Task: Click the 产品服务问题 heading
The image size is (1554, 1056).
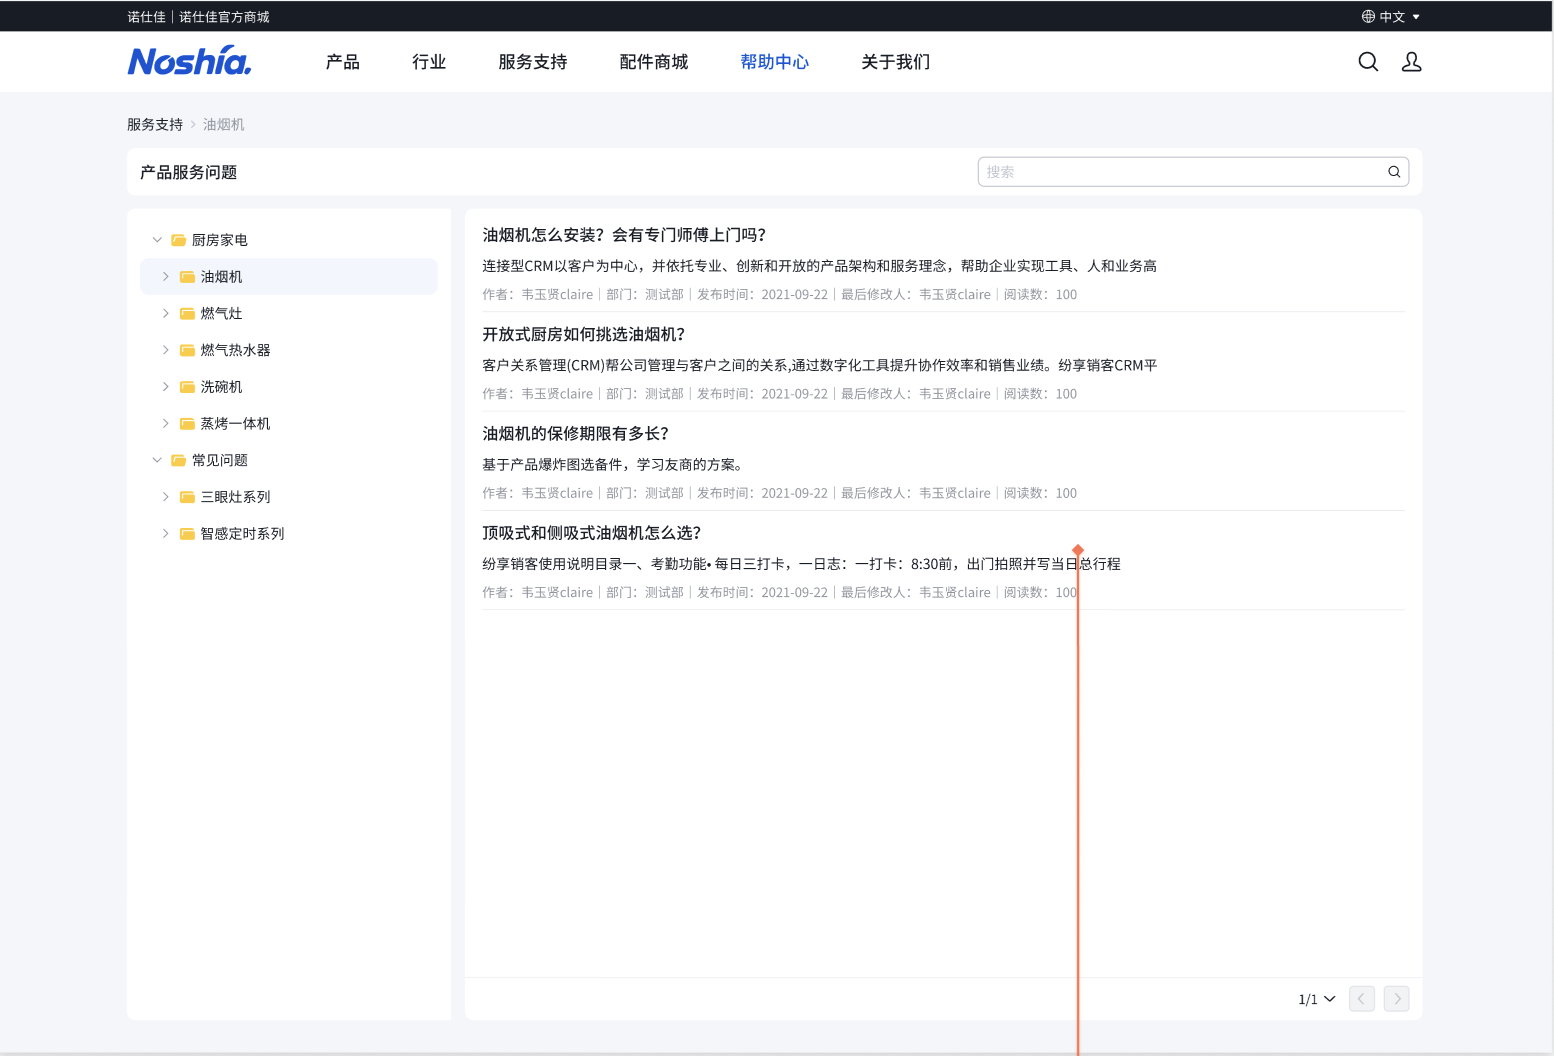Action: click(x=189, y=172)
